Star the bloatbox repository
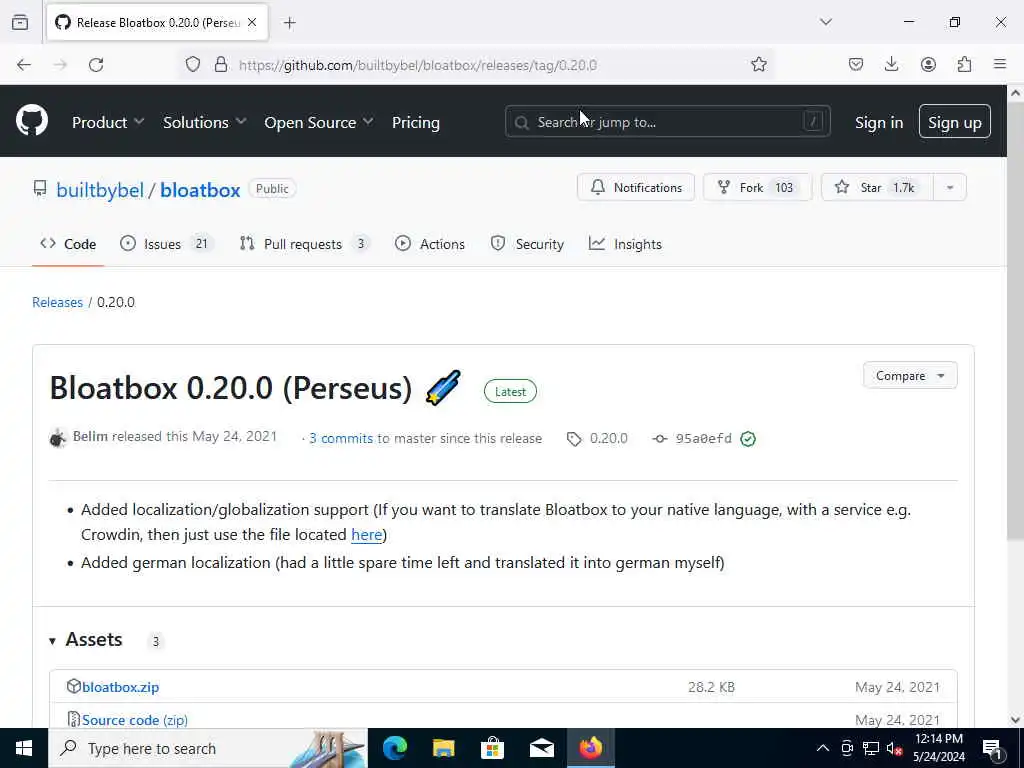The width and height of the screenshot is (1024, 768). coord(877,187)
